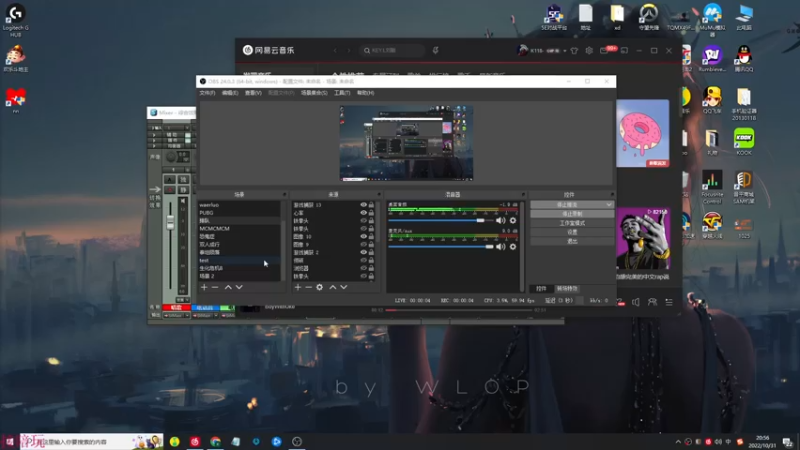Open source properties gear in Sources panel
This screenshot has height=450, width=800.
(x=319, y=288)
